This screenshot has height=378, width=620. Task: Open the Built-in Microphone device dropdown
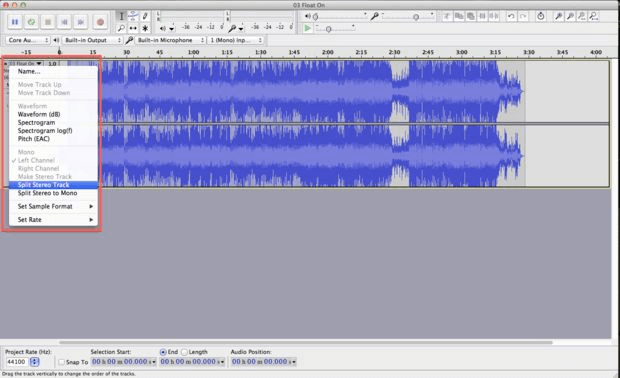pyautogui.click(x=170, y=40)
